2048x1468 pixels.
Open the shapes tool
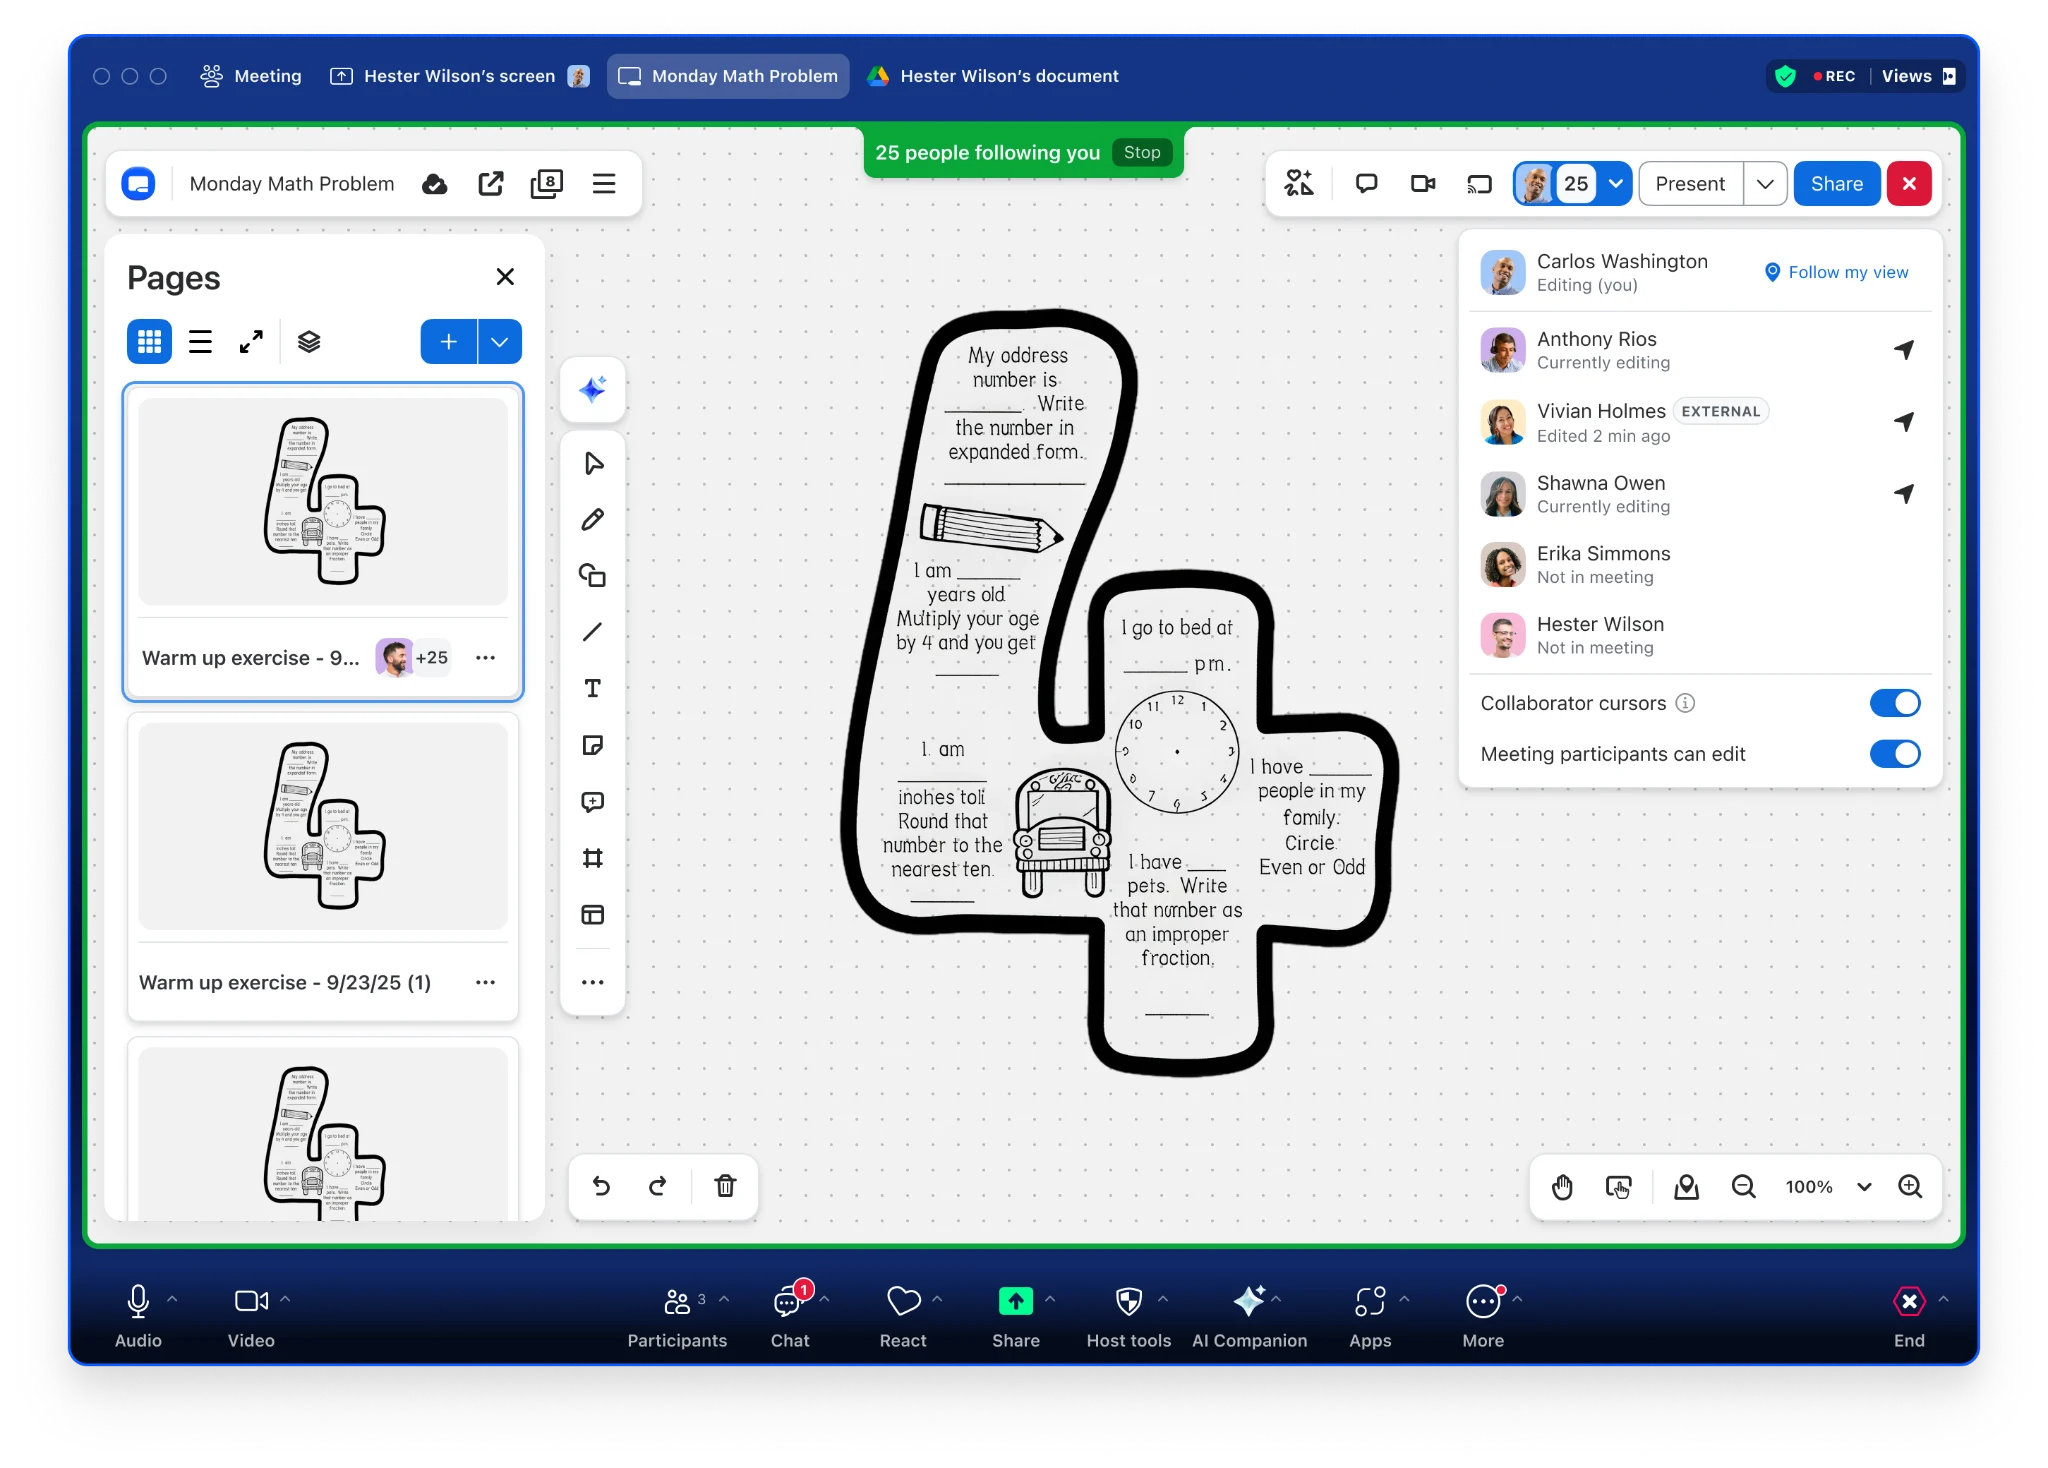593,576
